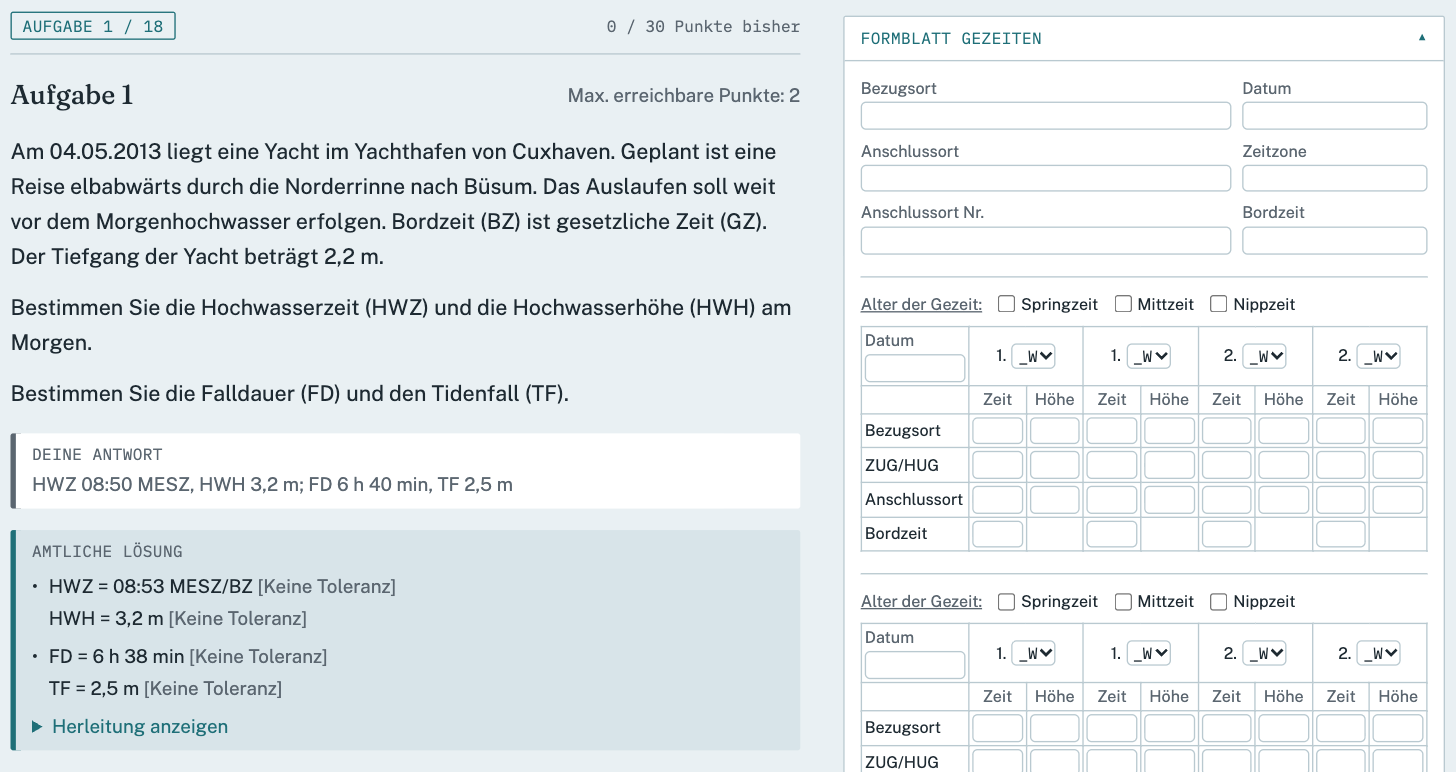Click first Zeit cell in upper Anschlussort row
The height and width of the screenshot is (772, 1456).
(998, 499)
